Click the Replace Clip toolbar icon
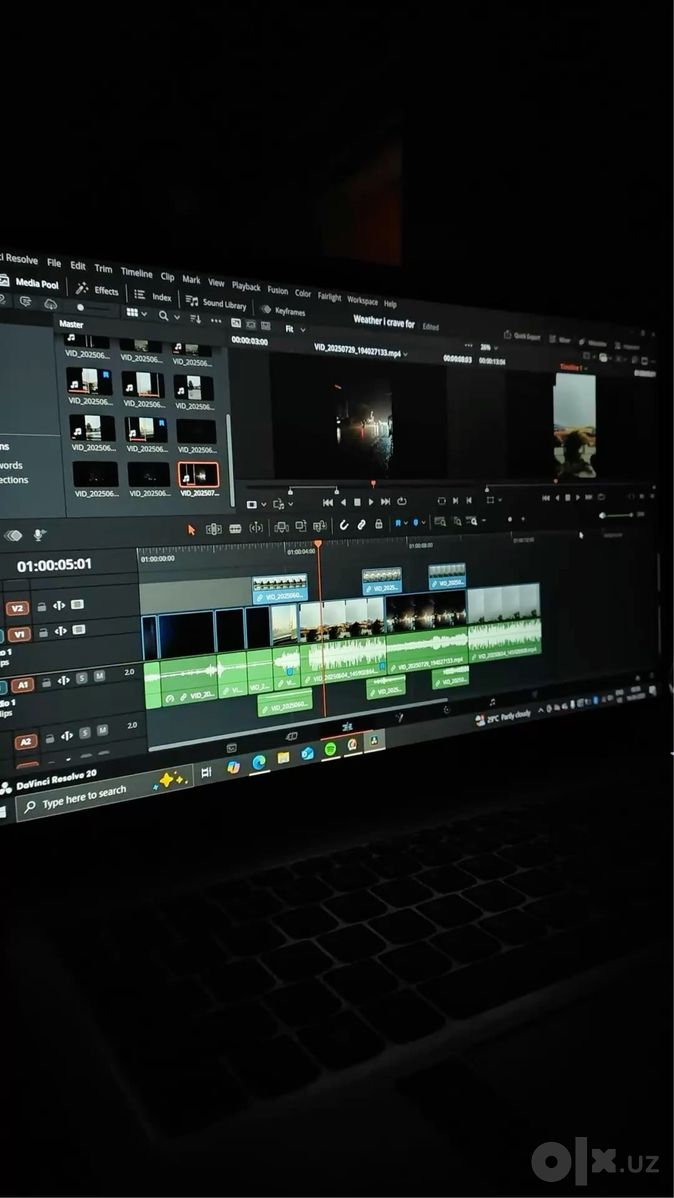 (319, 526)
